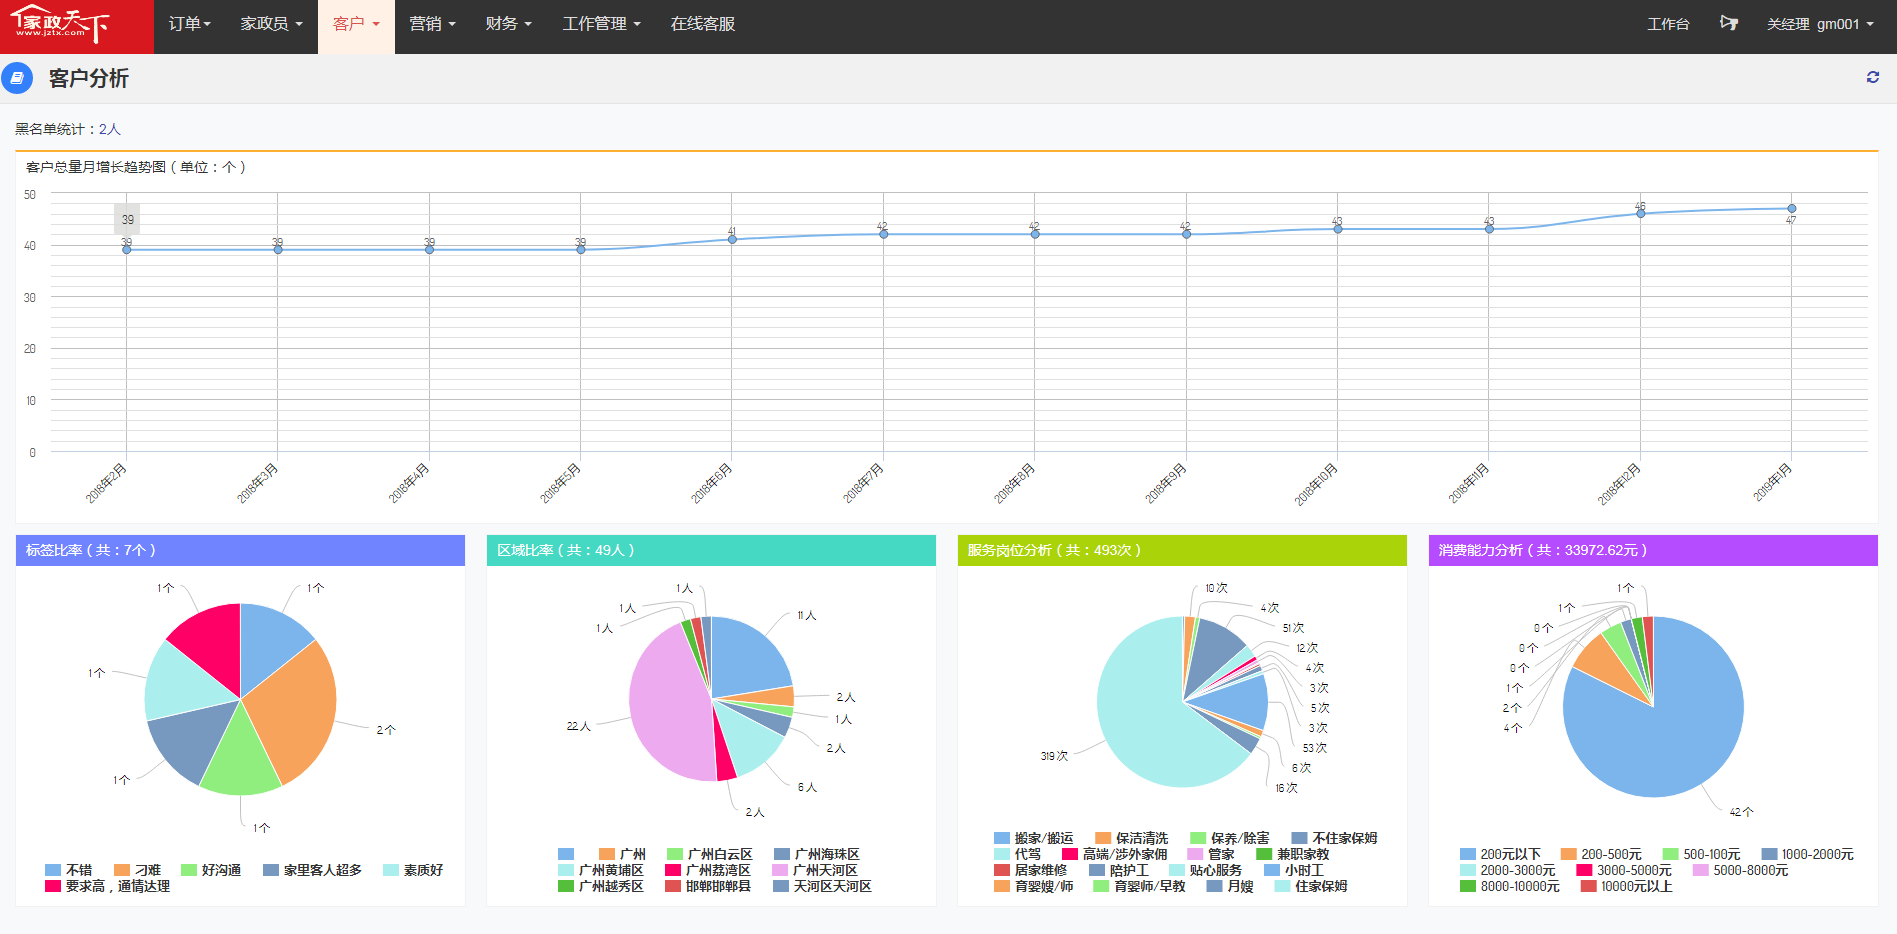Toggle the 搬家/搬运 legend item
This screenshot has height=934, width=1897.
coord(1034,838)
